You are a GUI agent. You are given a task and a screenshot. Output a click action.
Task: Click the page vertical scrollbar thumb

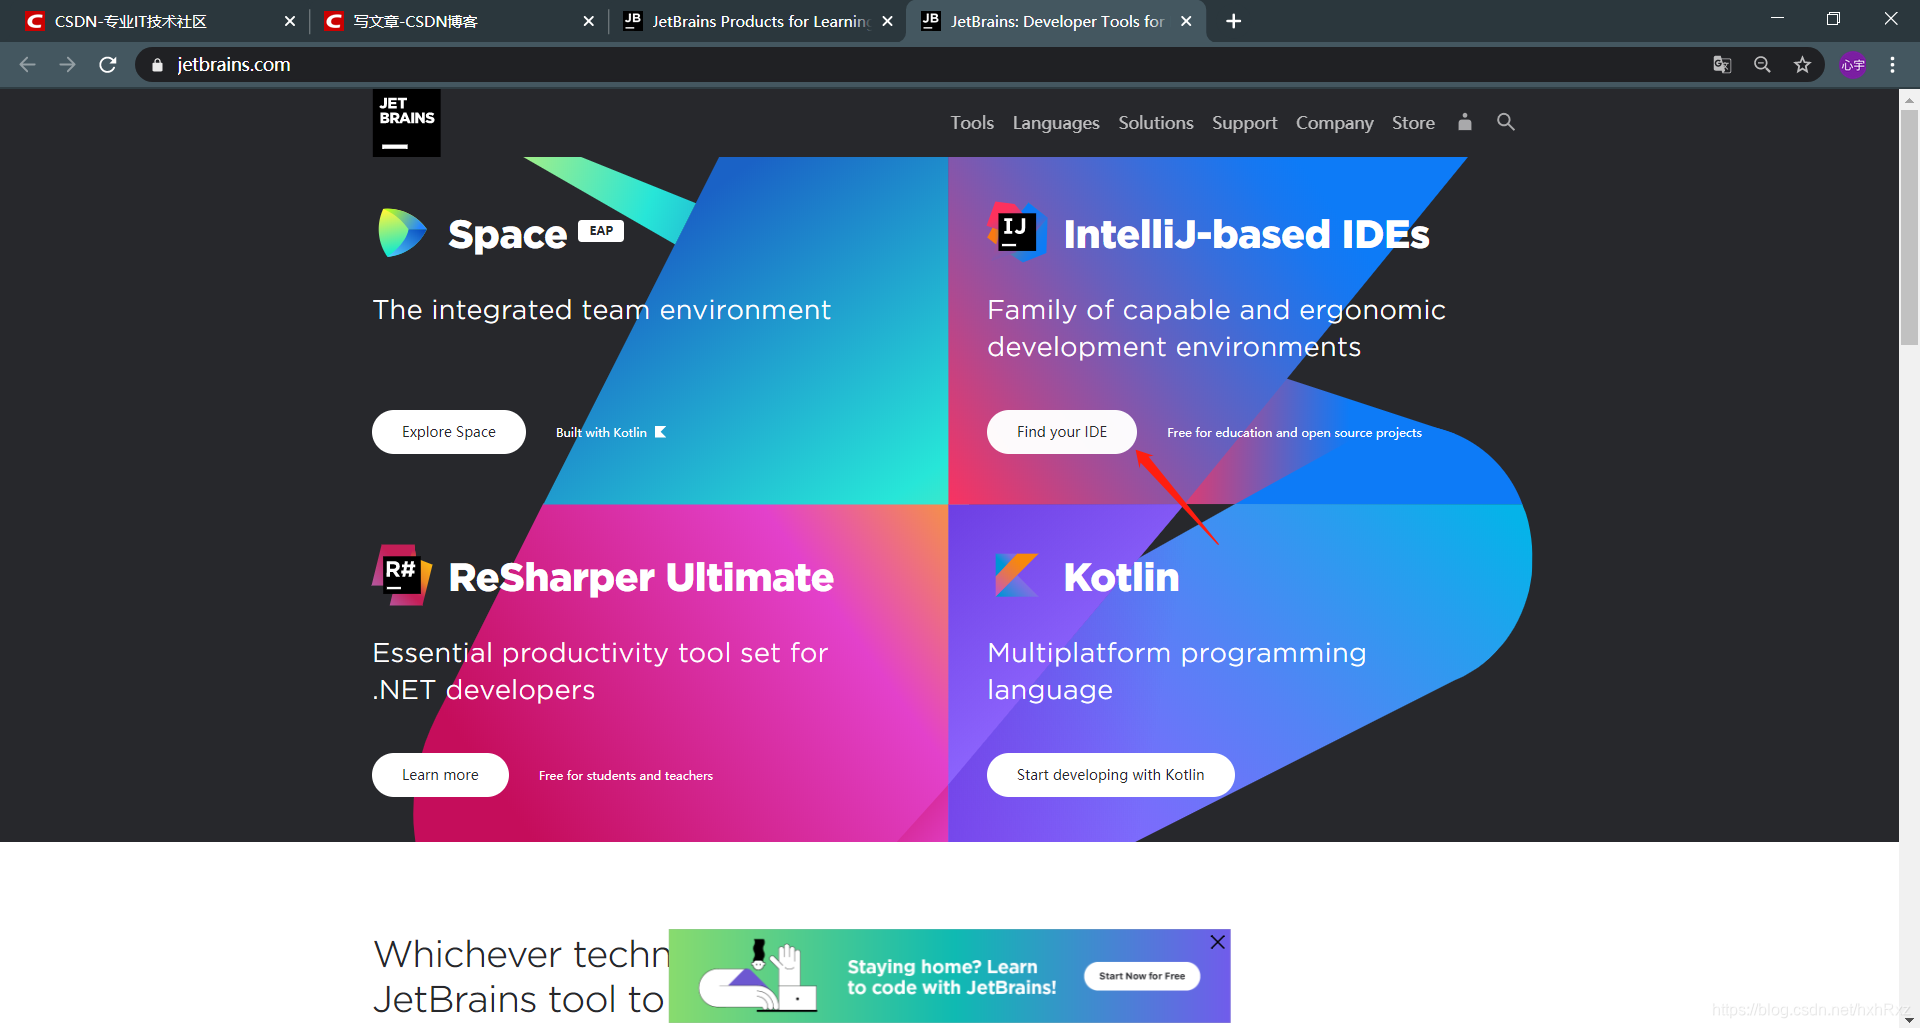pyautogui.click(x=1909, y=227)
